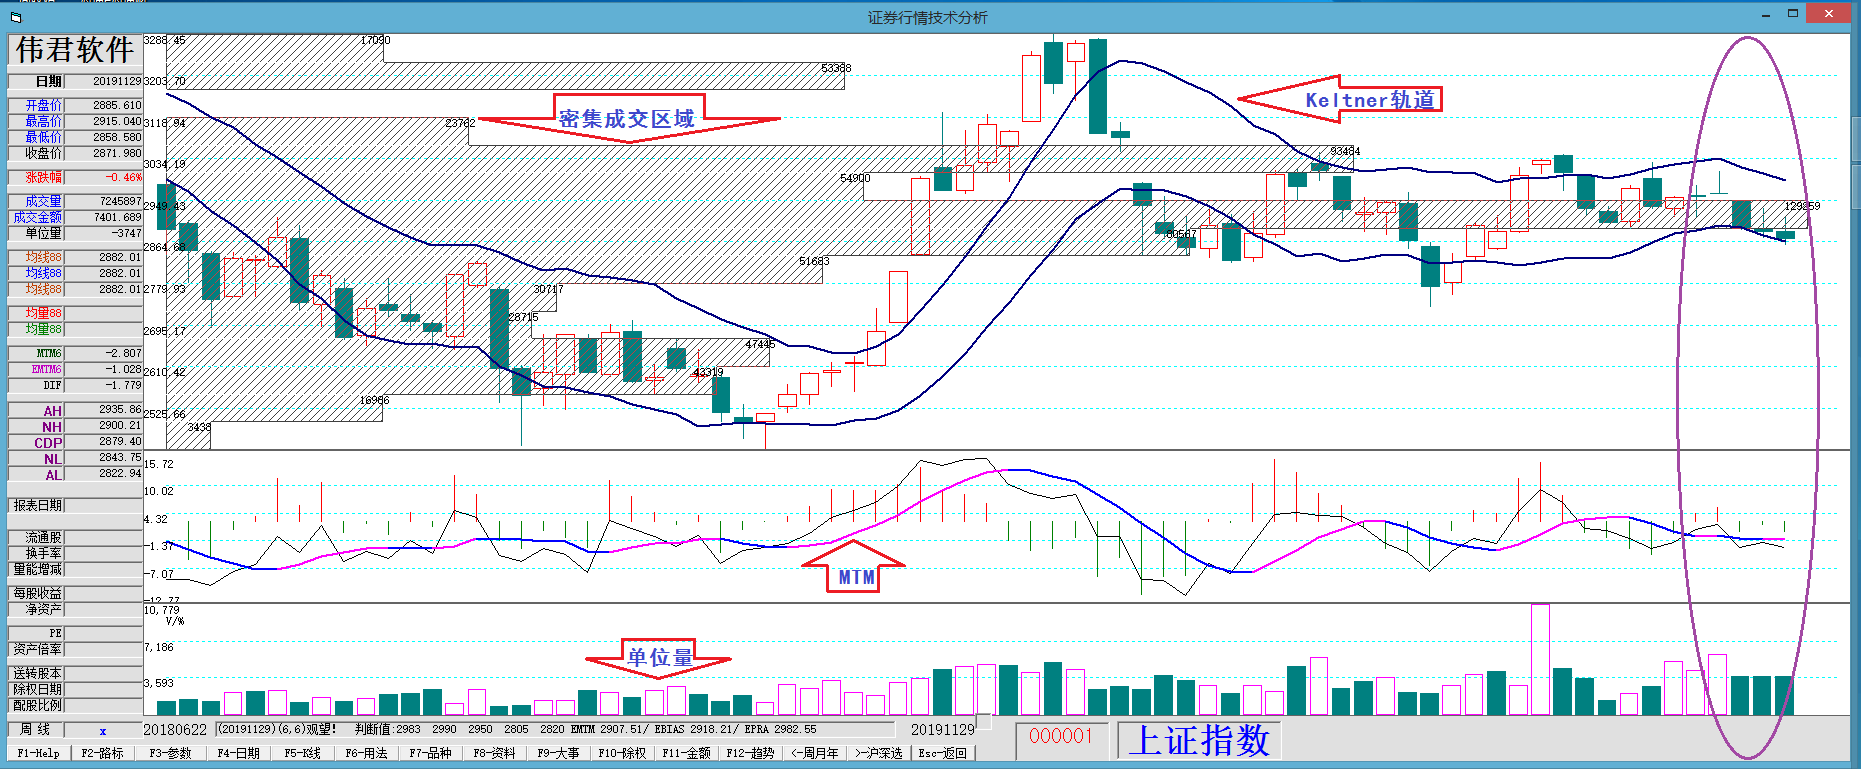Click the PE label in left panel
1861x769 pixels.
point(36,633)
